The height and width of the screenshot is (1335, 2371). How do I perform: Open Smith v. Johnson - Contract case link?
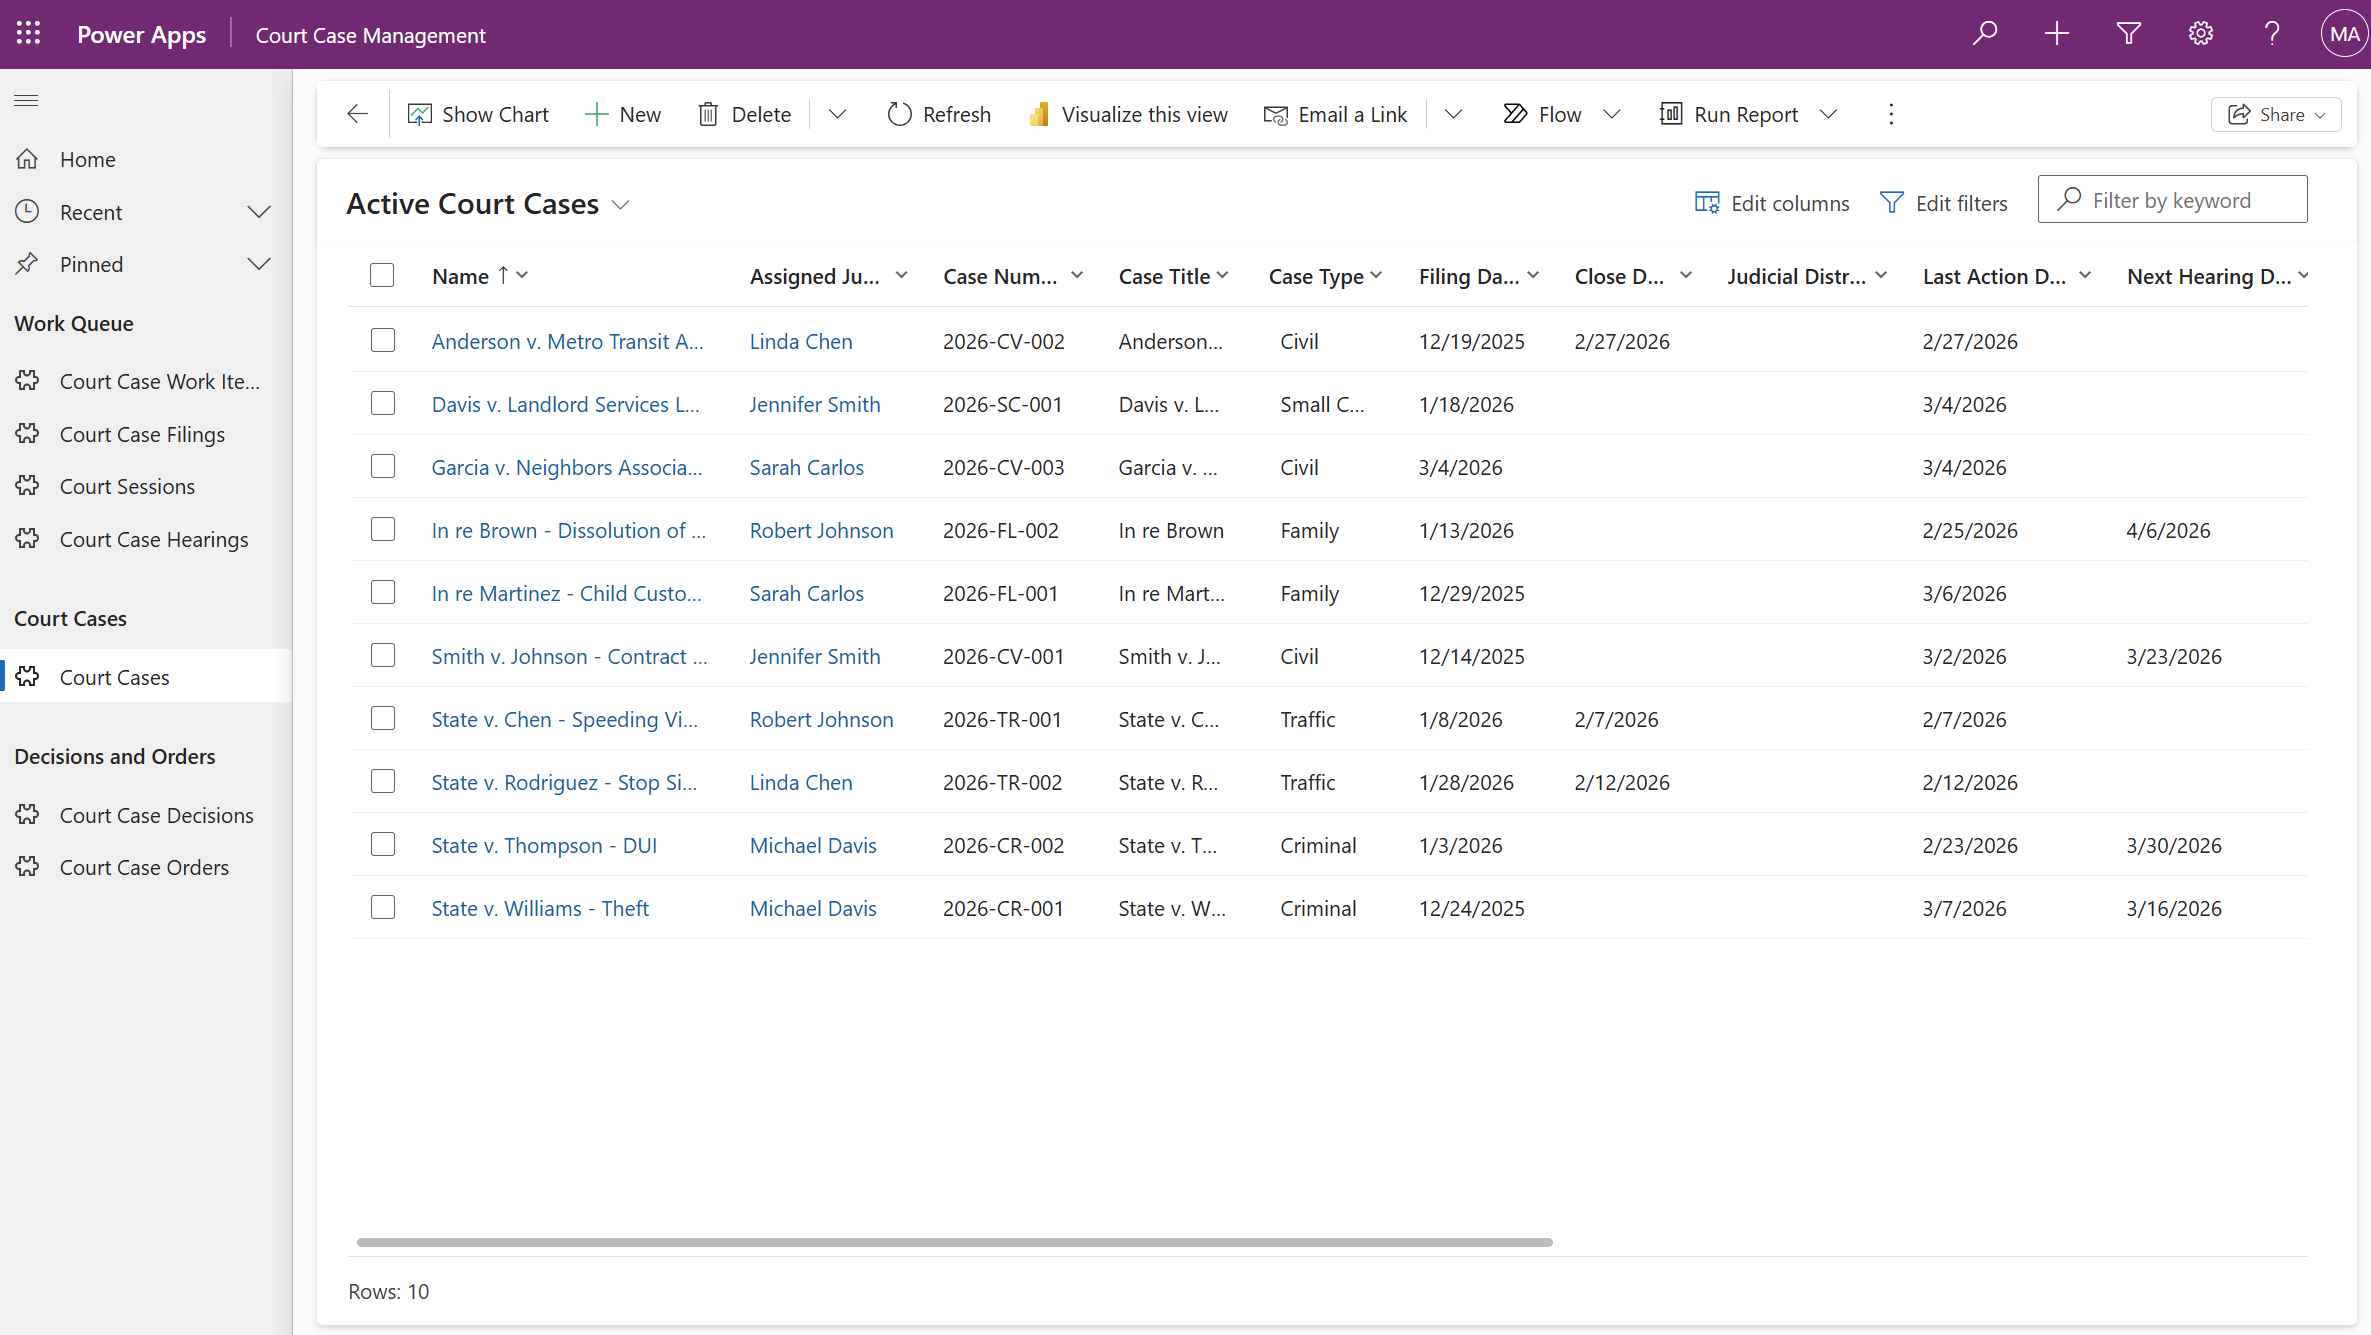[x=569, y=656]
